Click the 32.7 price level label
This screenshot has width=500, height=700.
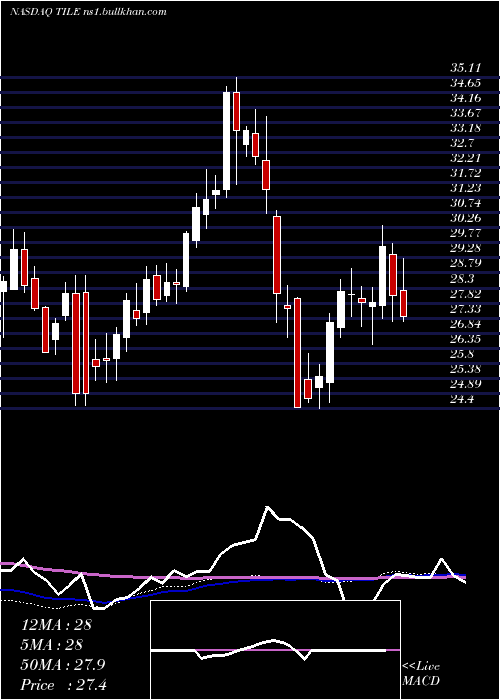pos(462,143)
